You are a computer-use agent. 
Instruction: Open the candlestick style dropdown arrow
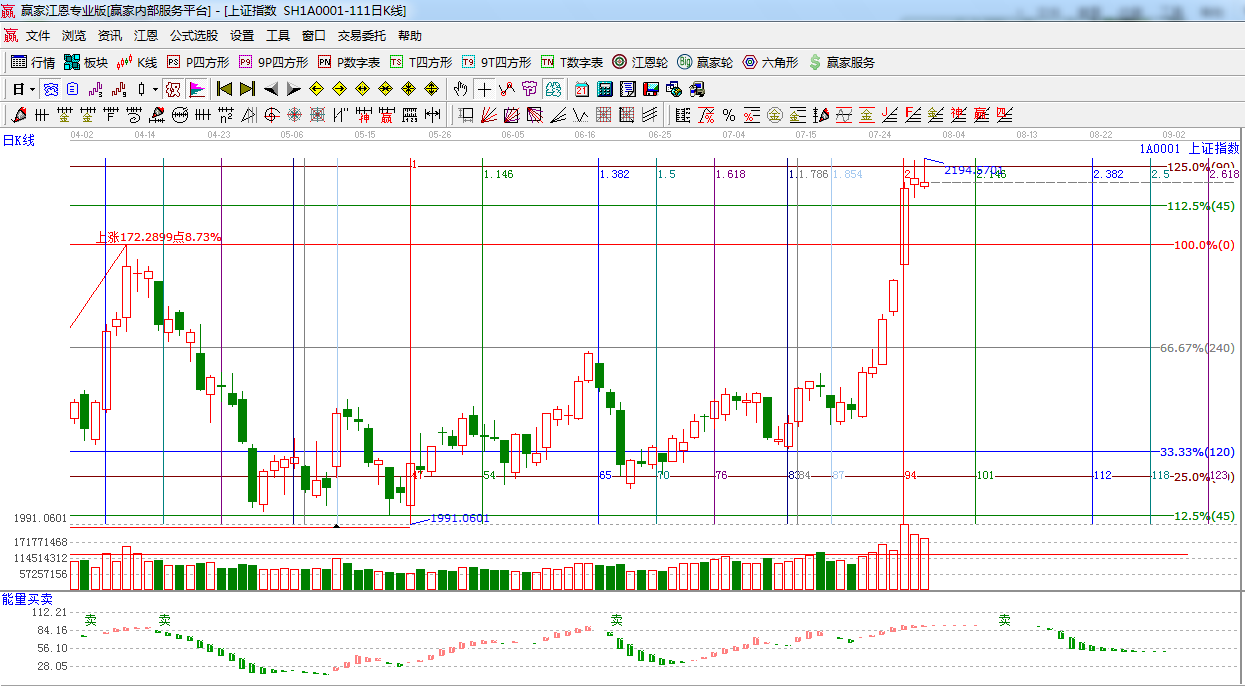[155, 89]
